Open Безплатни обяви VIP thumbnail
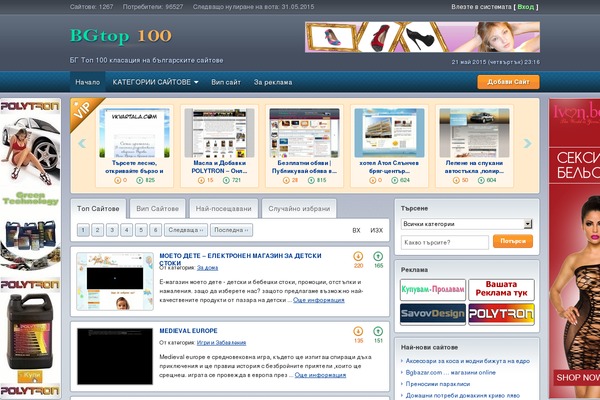The width and height of the screenshot is (600, 400). (x=304, y=133)
